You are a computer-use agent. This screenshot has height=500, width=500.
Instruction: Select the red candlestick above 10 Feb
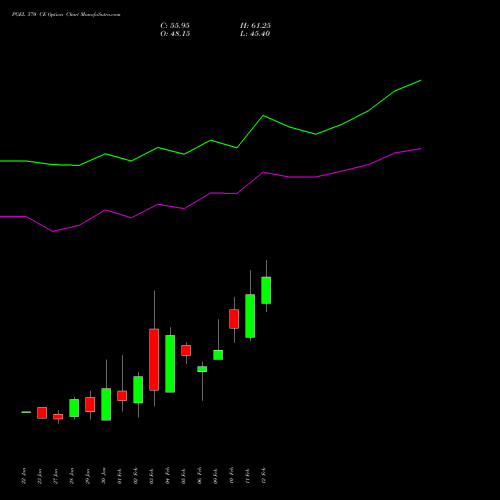234,319
